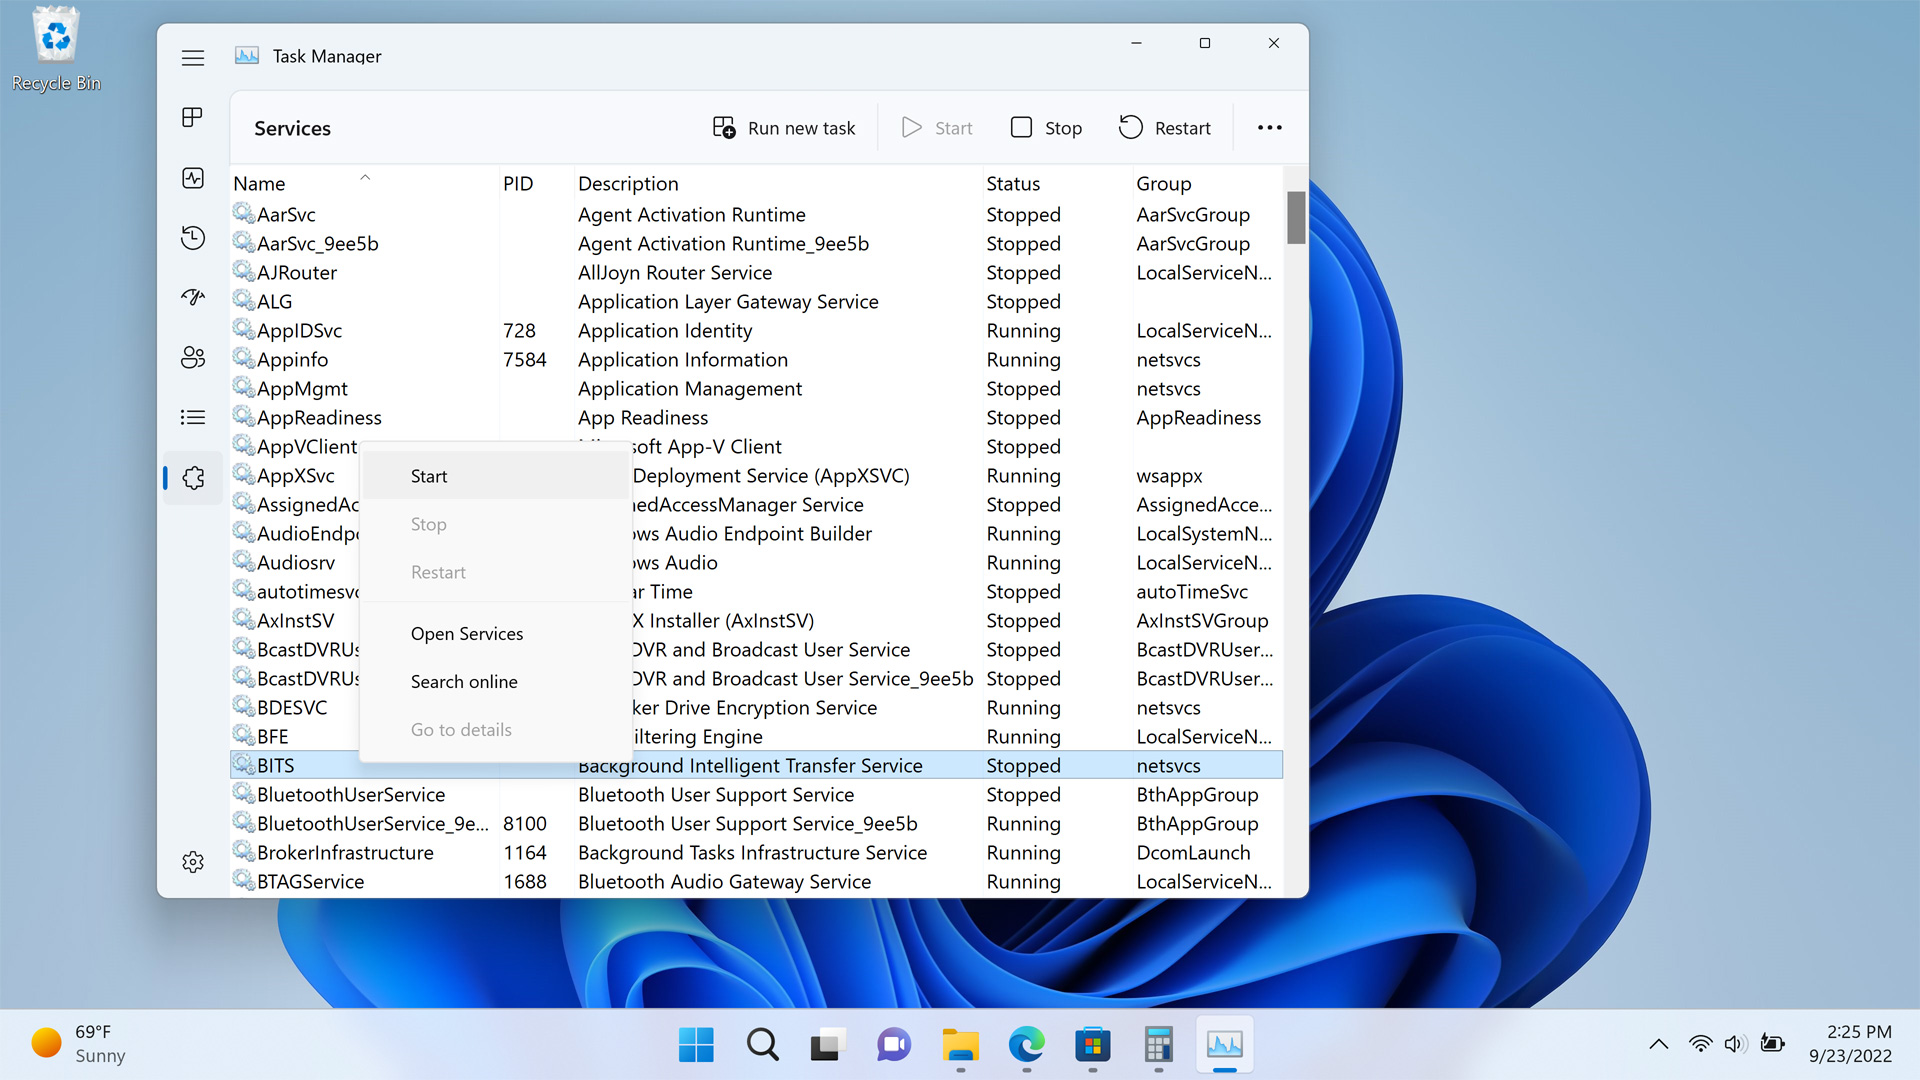Click Search online in context menu
1920x1080 pixels.
pyautogui.click(x=464, y=682)
